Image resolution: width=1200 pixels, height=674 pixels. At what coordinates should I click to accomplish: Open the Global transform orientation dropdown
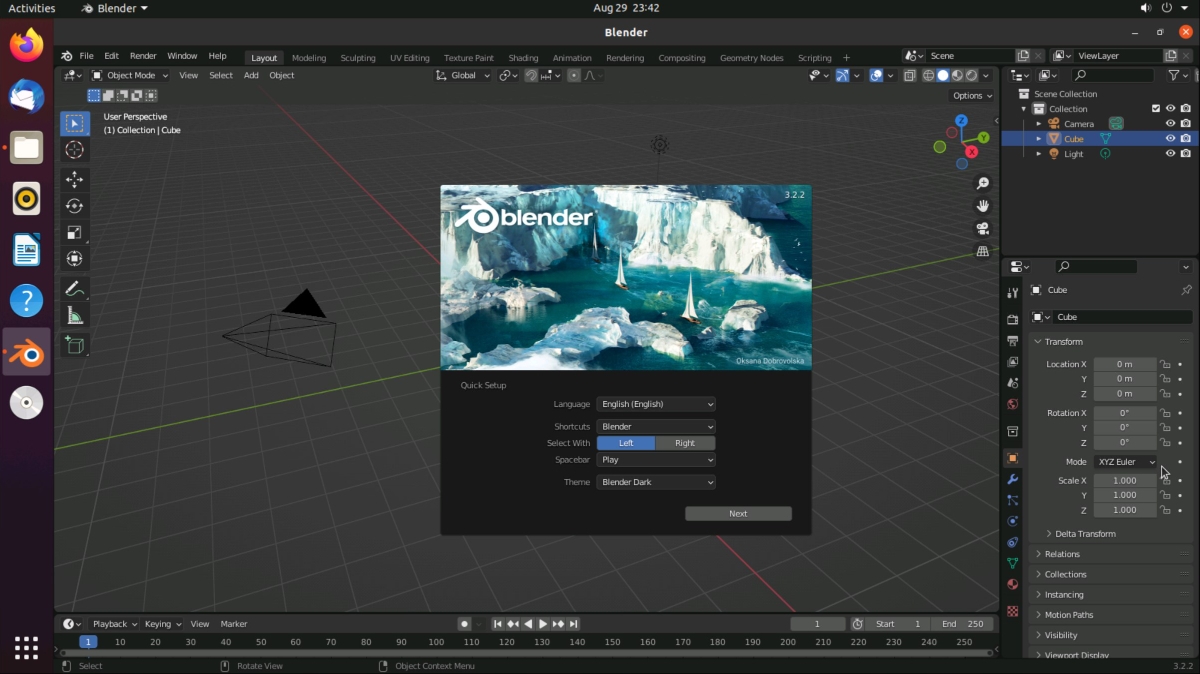464,75
